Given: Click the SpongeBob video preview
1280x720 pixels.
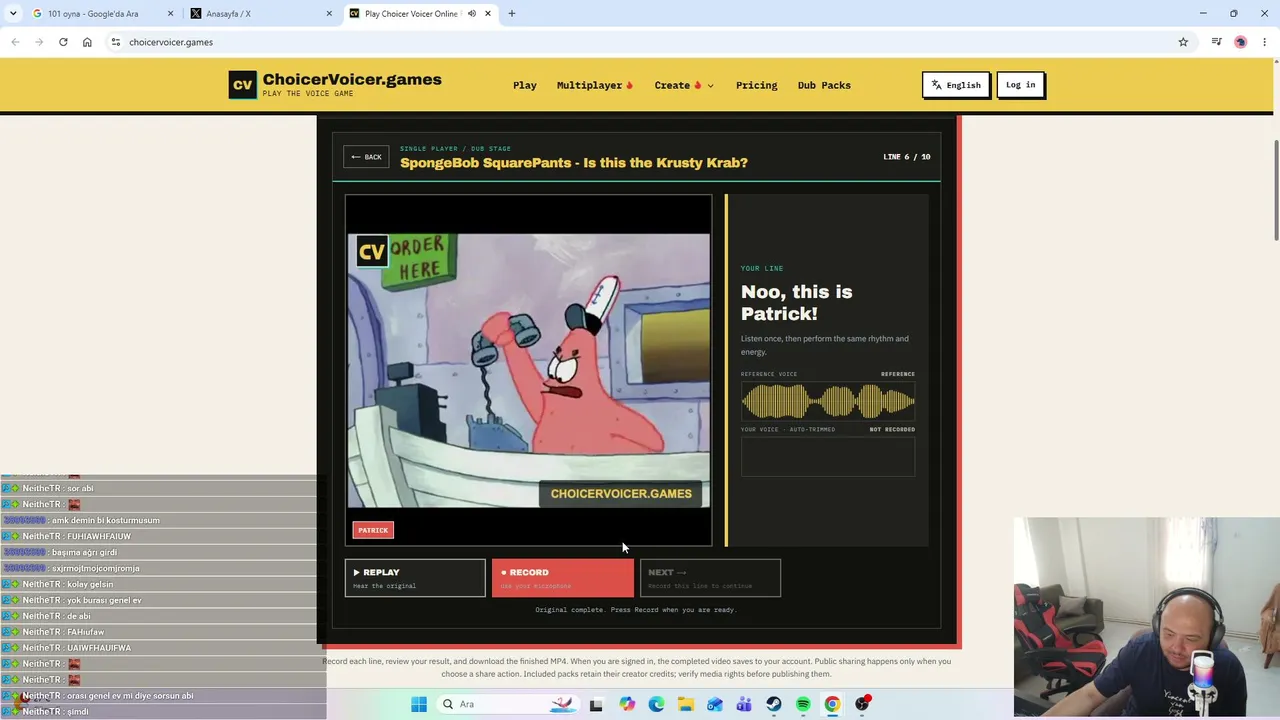Looking at the screenshot, I should tap(529, 370).
